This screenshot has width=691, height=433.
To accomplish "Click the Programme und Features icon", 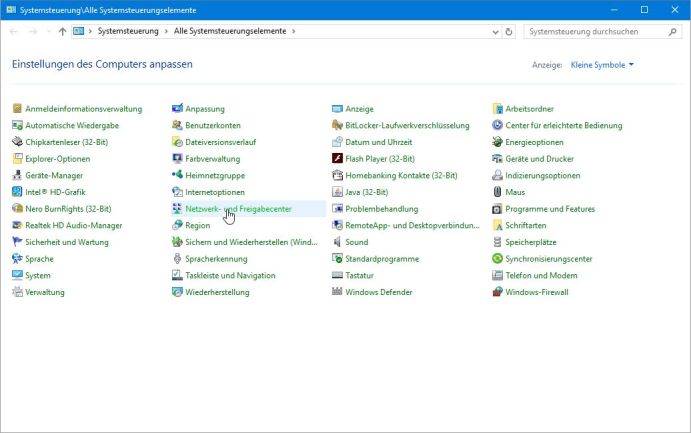I will [x=497, y=208].
